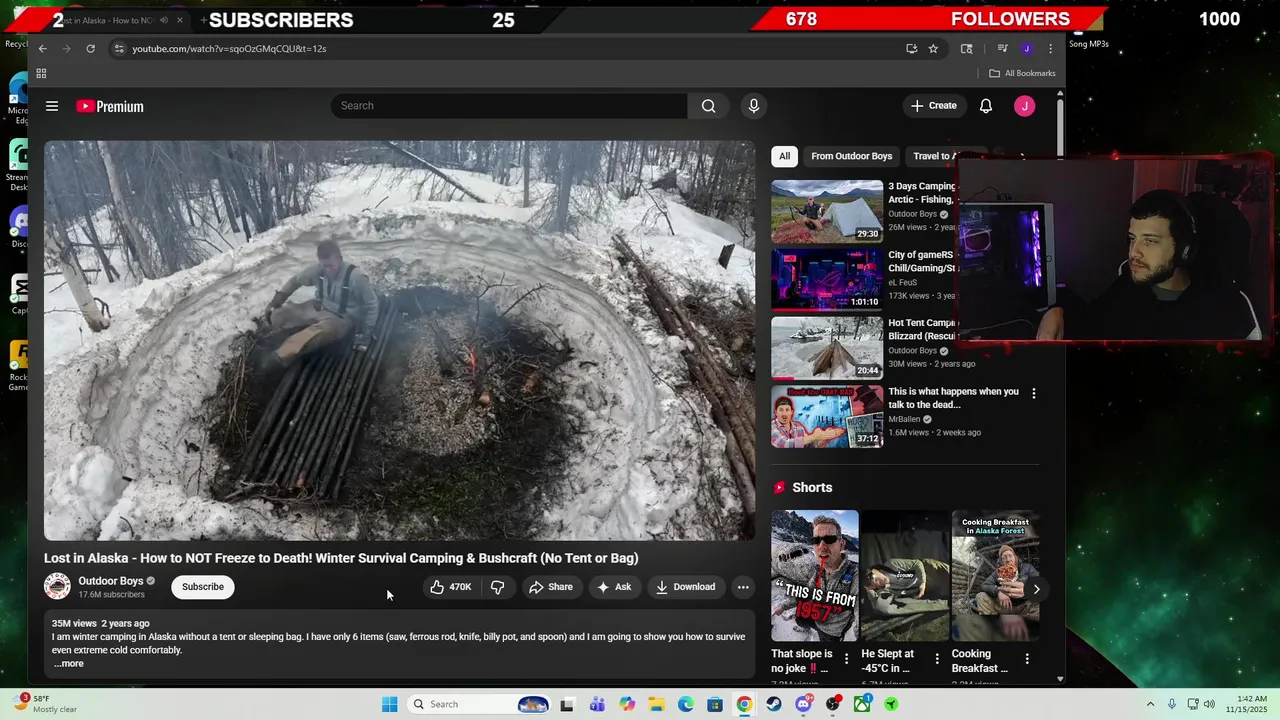Start voice search with microphone icon

click(x=754, y=106)
